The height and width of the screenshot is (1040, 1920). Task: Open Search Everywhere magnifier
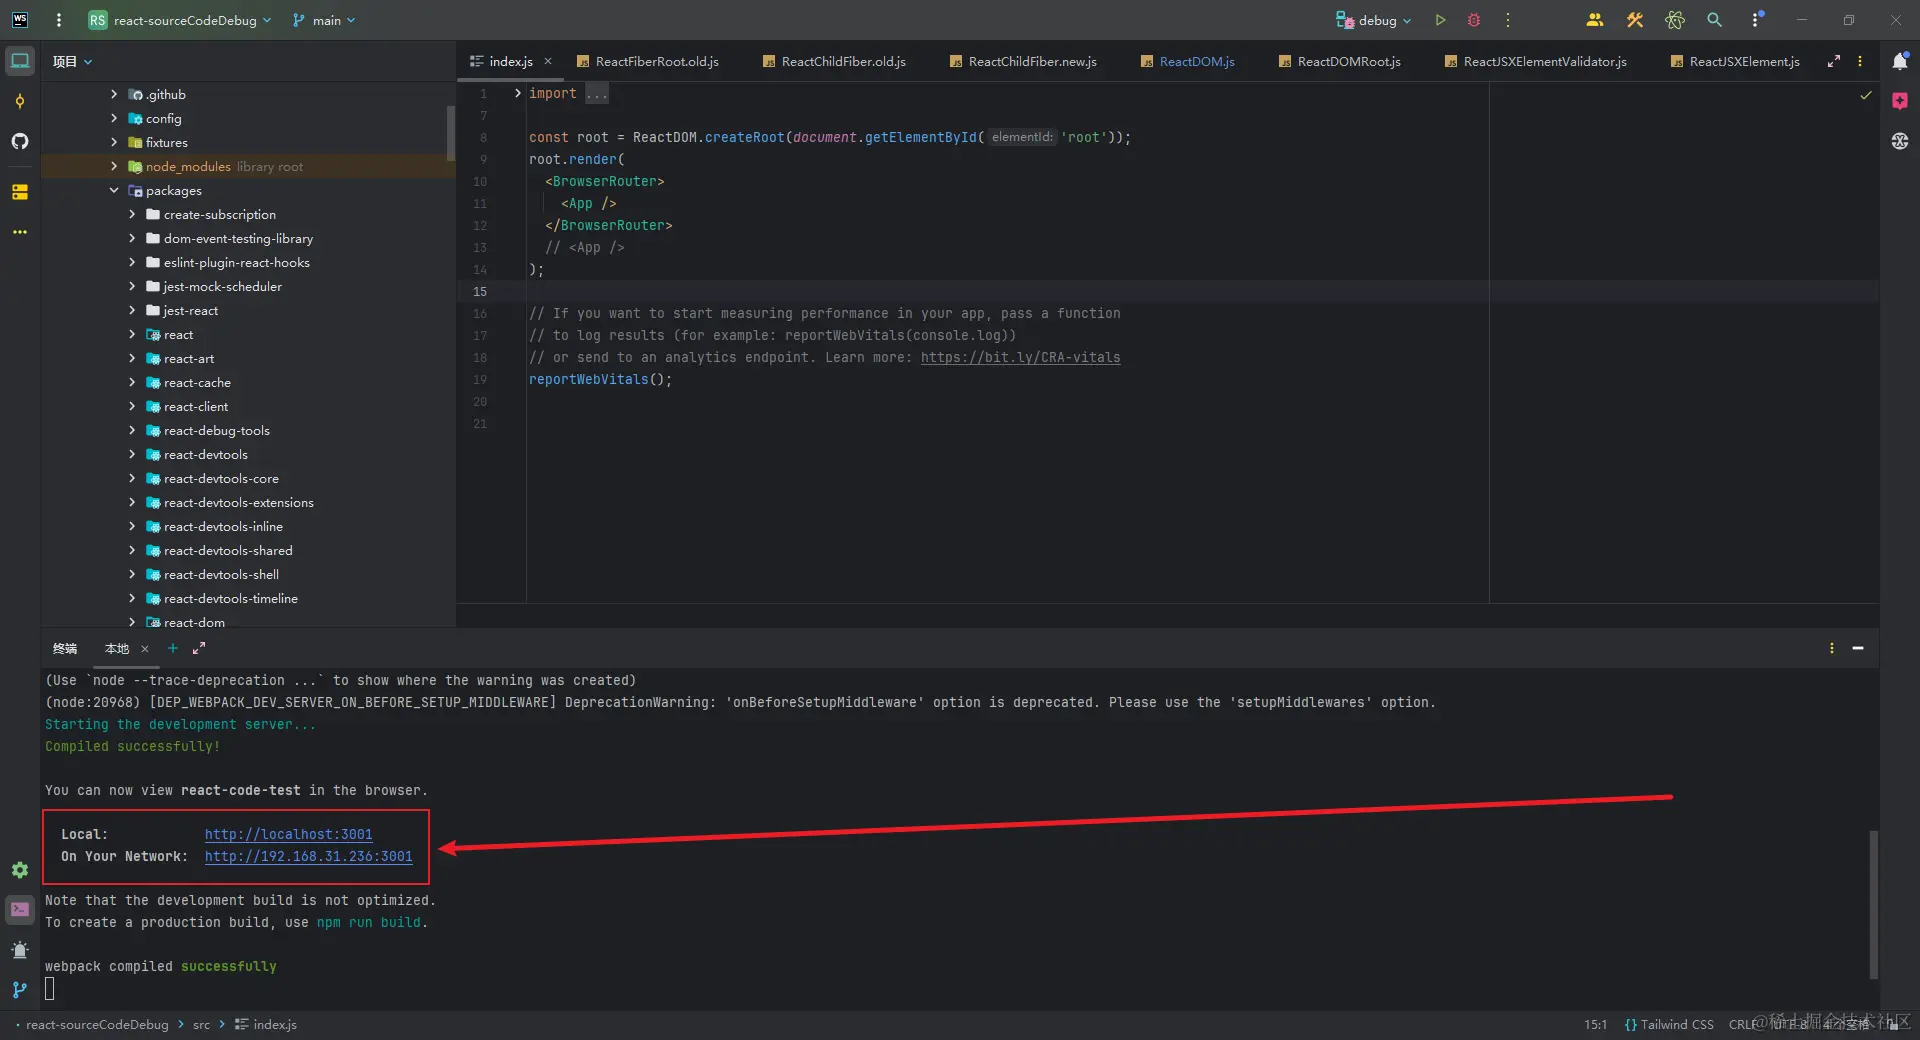click(x=1714, y=20)
